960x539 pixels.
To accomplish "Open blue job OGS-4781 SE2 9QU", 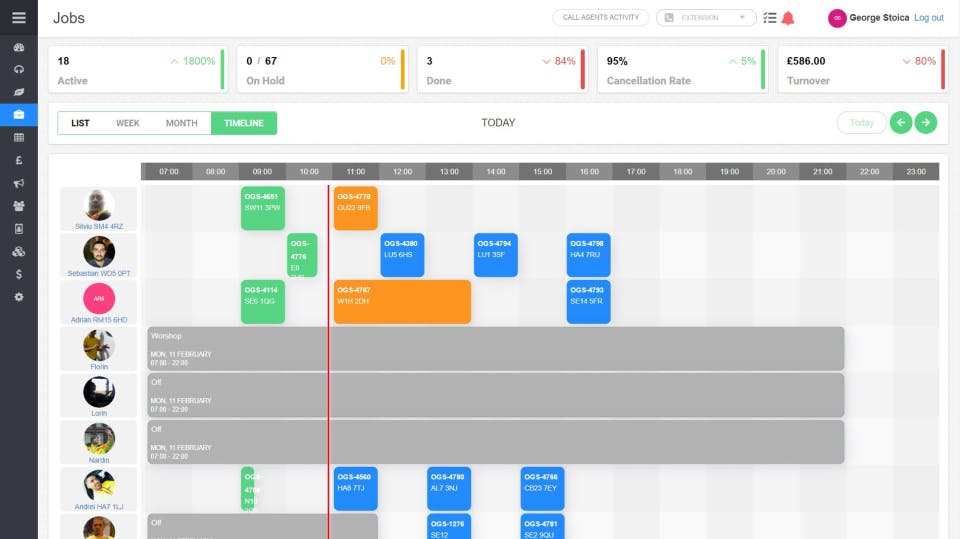I will pos(542,527).
